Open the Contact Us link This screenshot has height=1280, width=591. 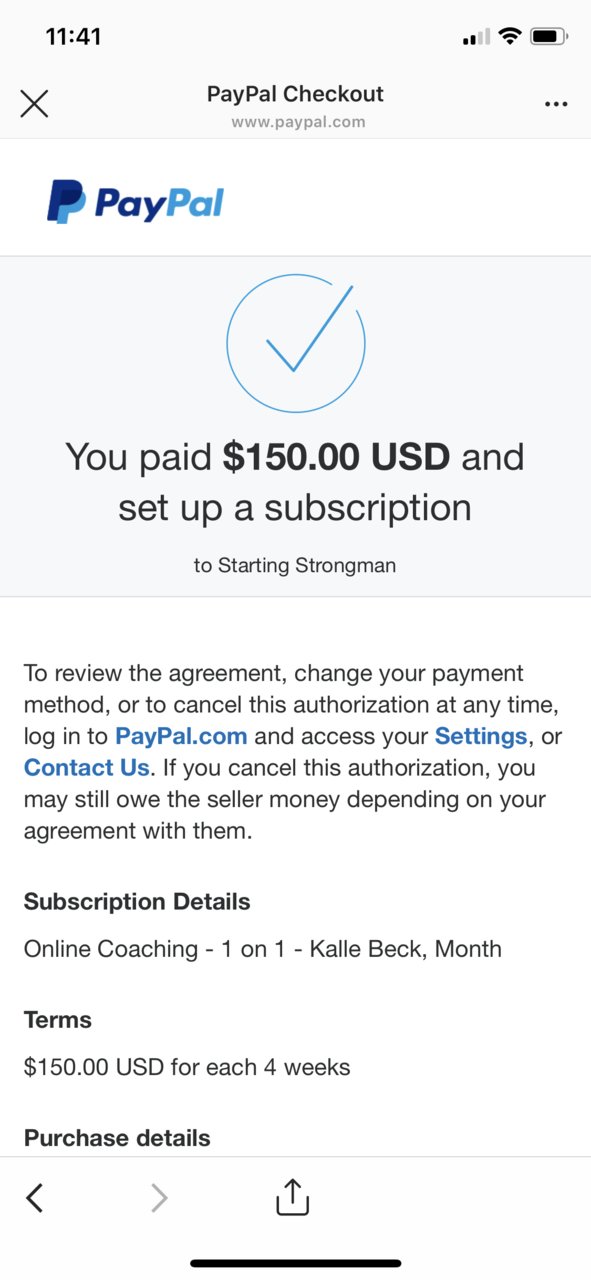tap(86, 768)
